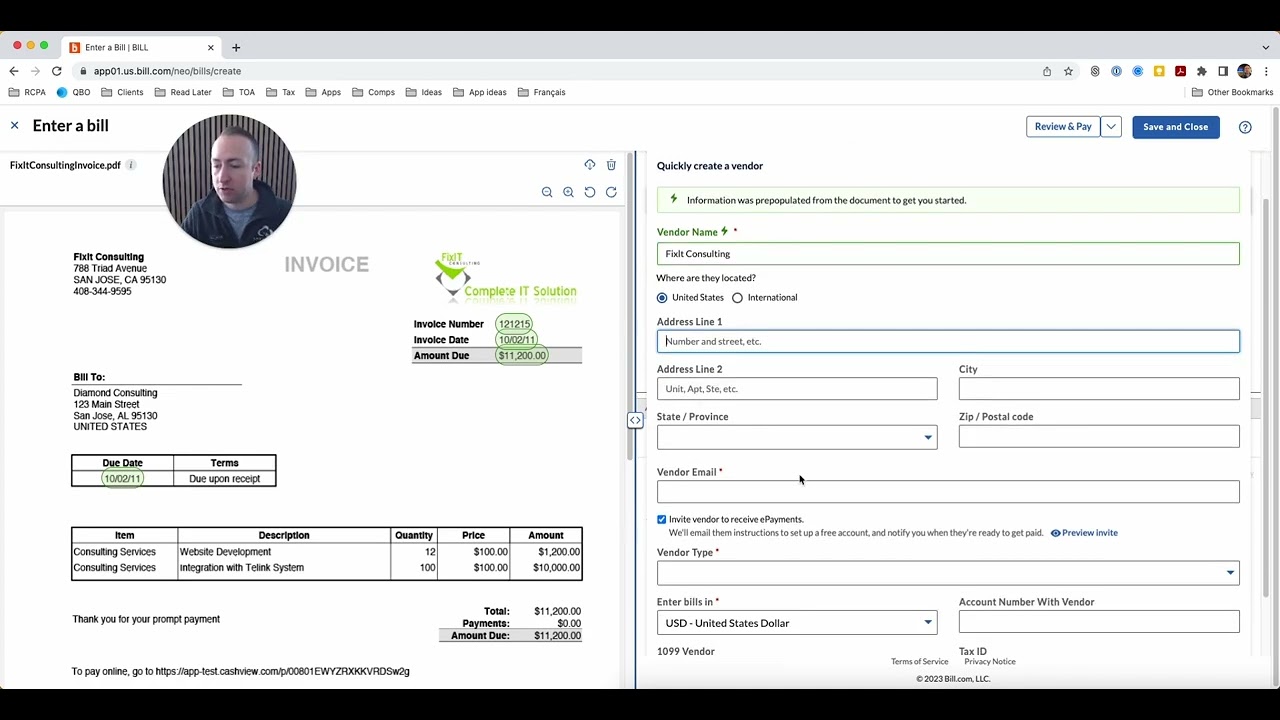This screenshot has width=1280, height=720.
Task: Open the Tax bookmark folder
Action: (280, 92)
